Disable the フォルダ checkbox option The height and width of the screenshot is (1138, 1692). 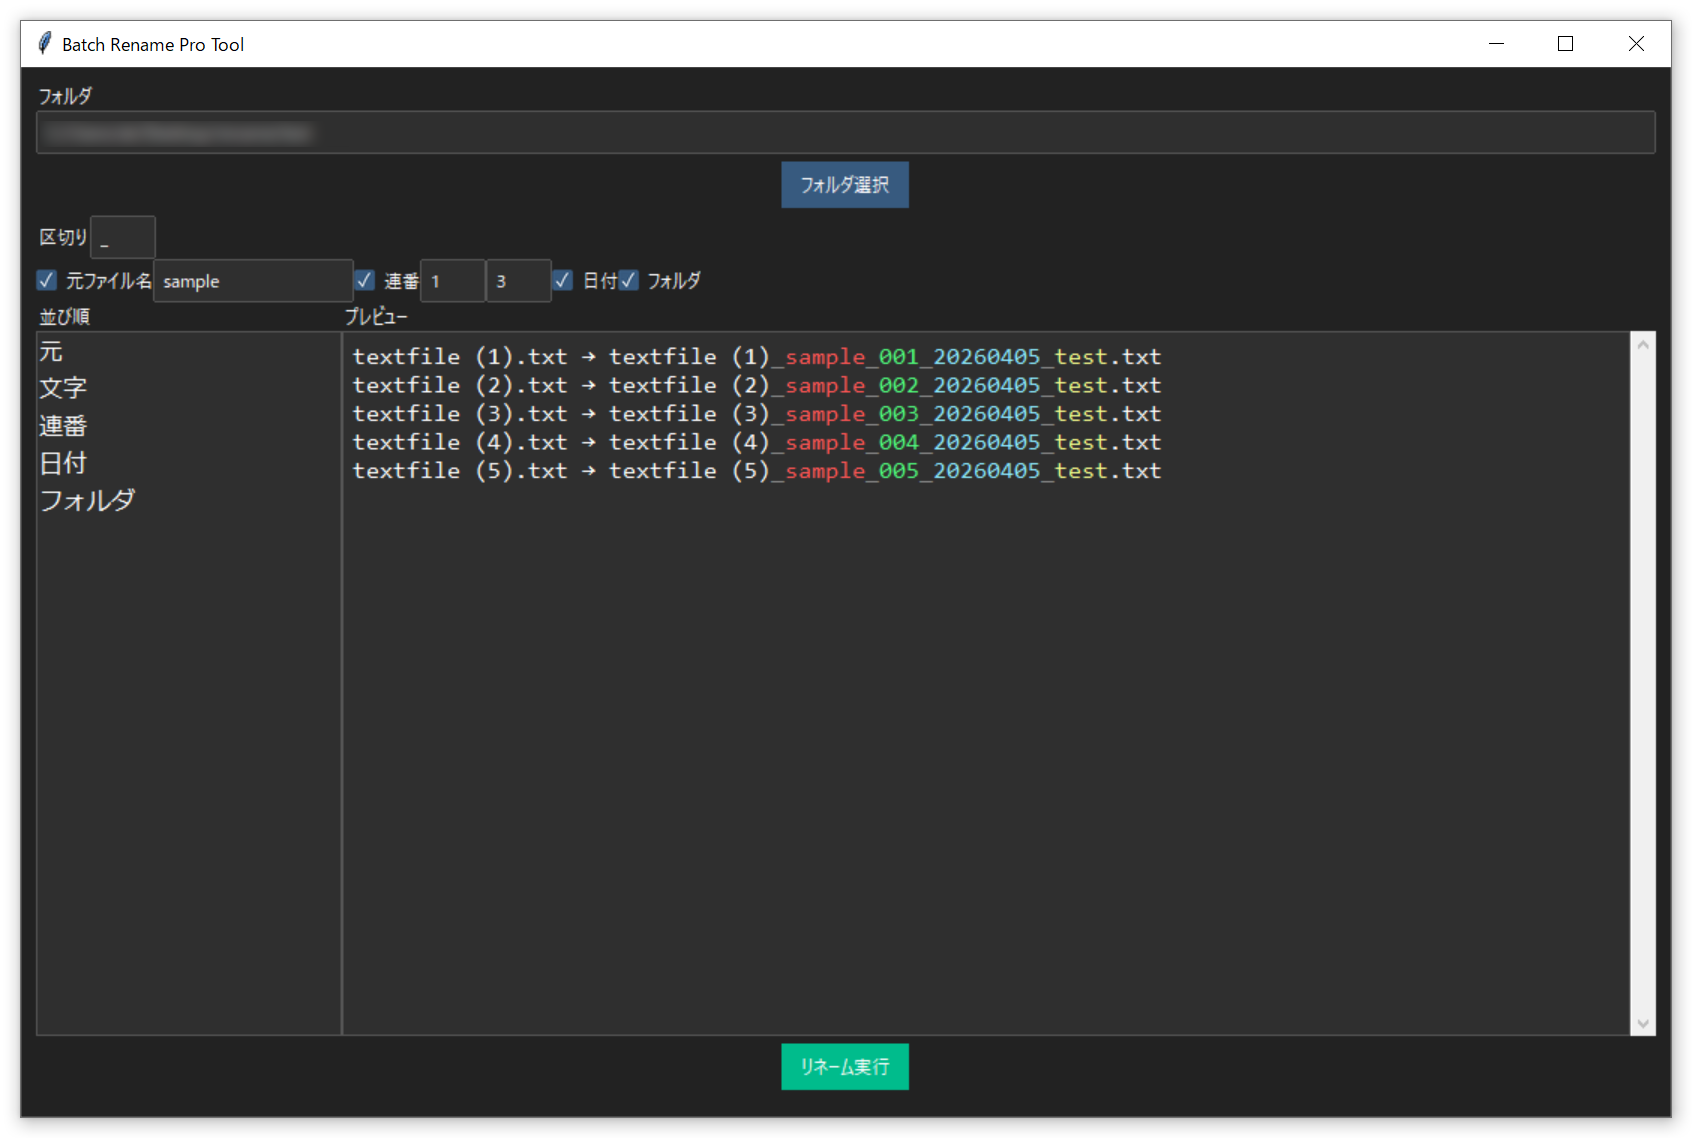(628, 280)
